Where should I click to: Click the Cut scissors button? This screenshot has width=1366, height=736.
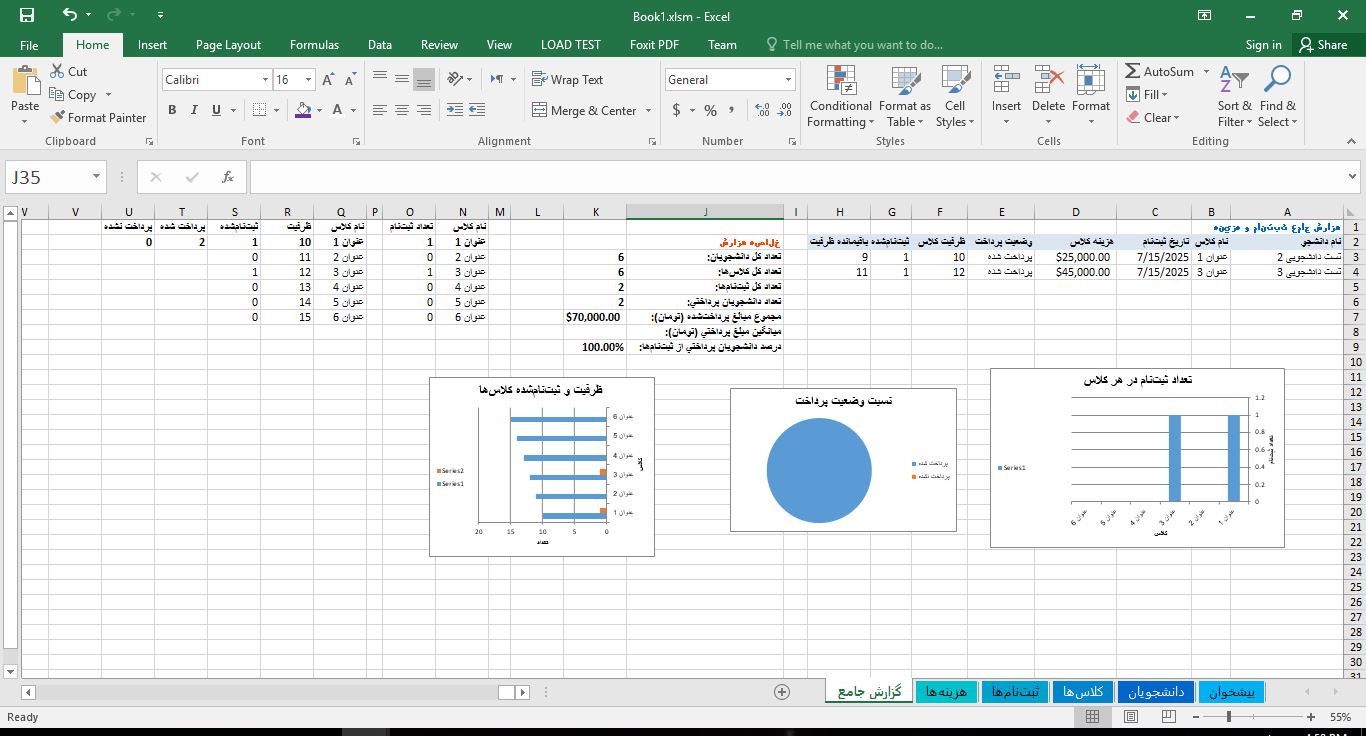(x=67, y=72)
